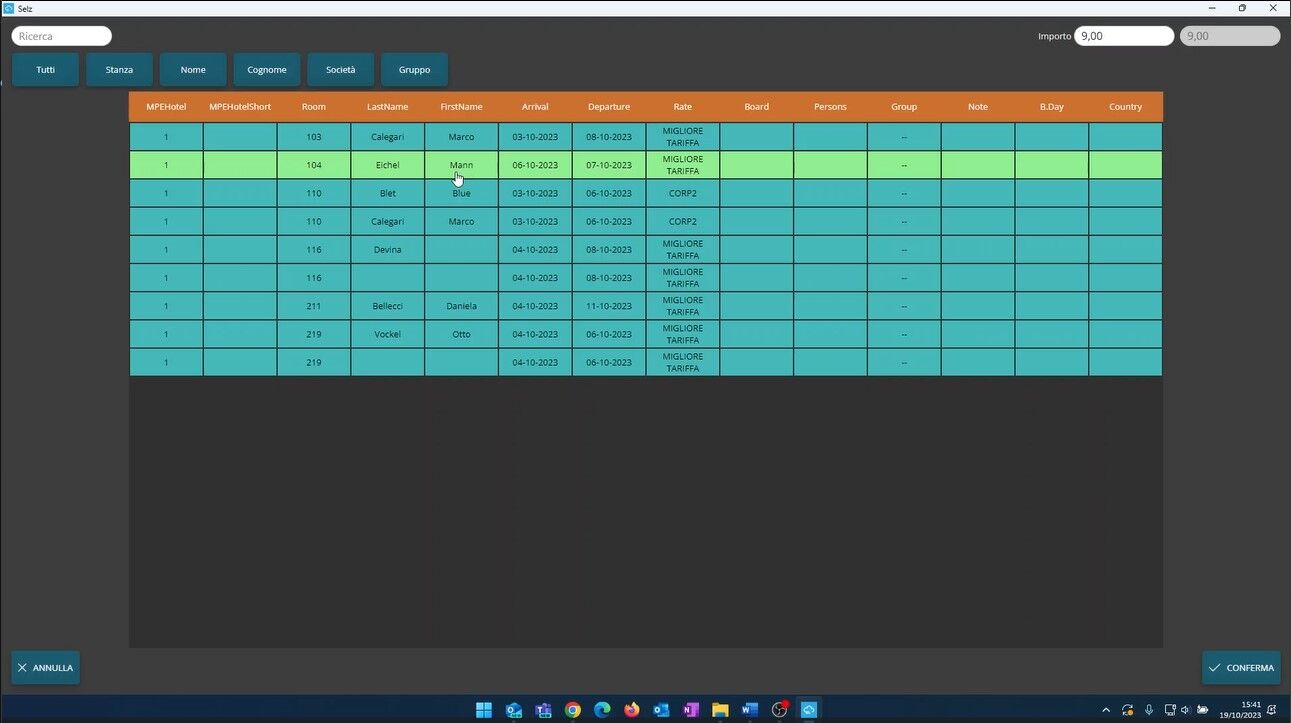
Task: Choose the Società filter
Action: click(x=341, y=70)
